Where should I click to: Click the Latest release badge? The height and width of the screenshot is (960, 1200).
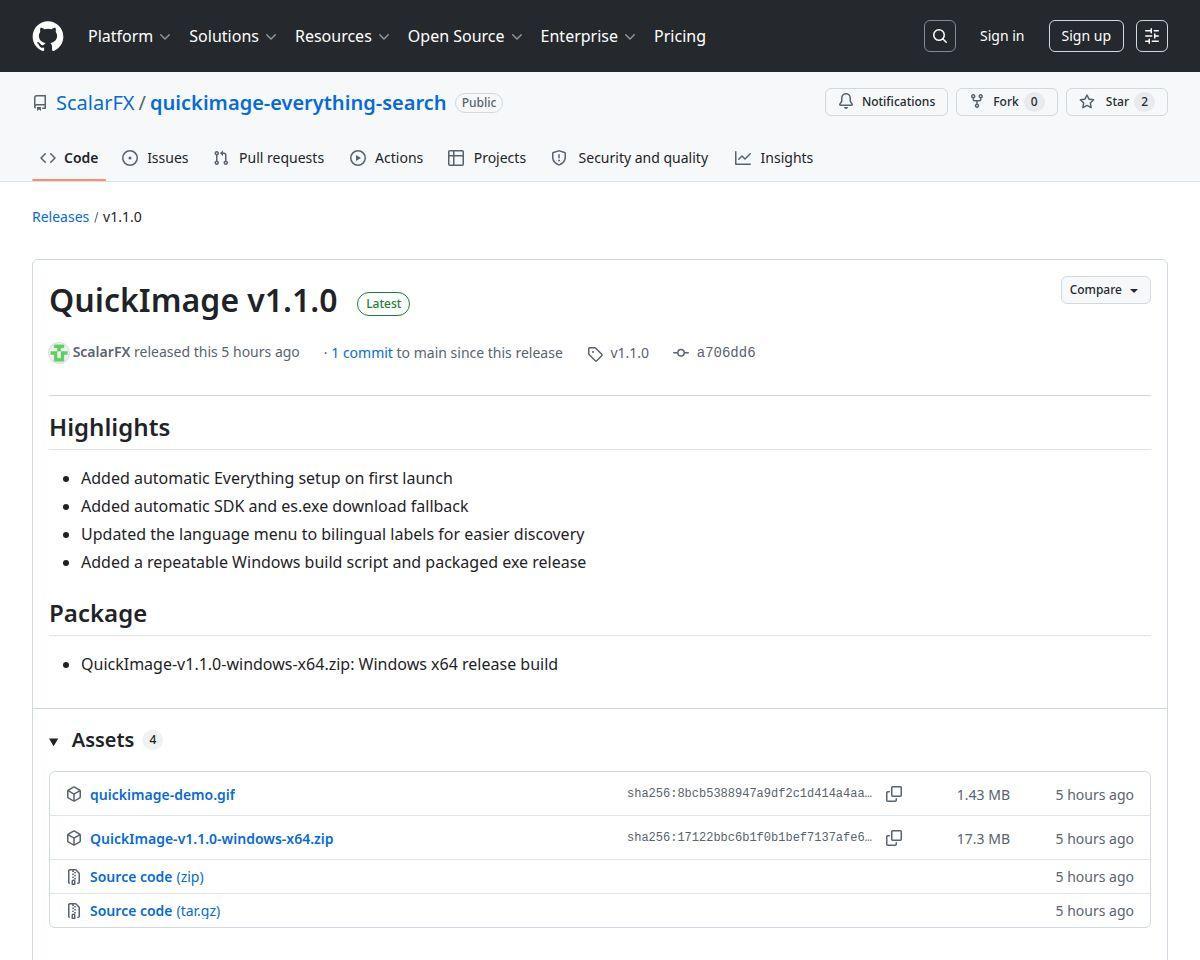pos(383,304)
